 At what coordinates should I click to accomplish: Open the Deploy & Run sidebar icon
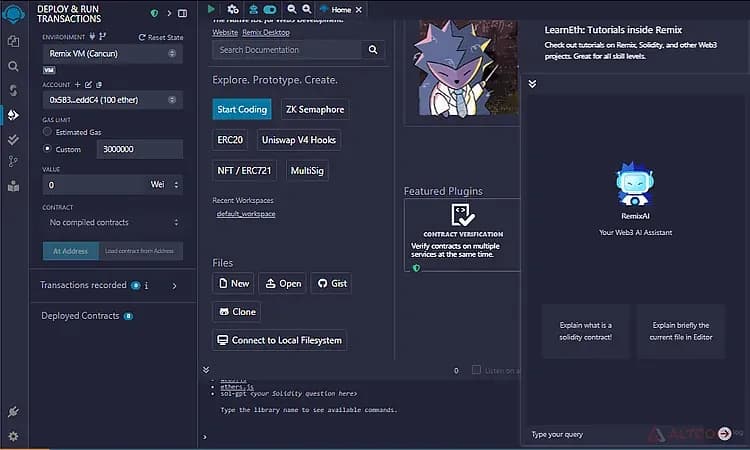tap(13, 115)
